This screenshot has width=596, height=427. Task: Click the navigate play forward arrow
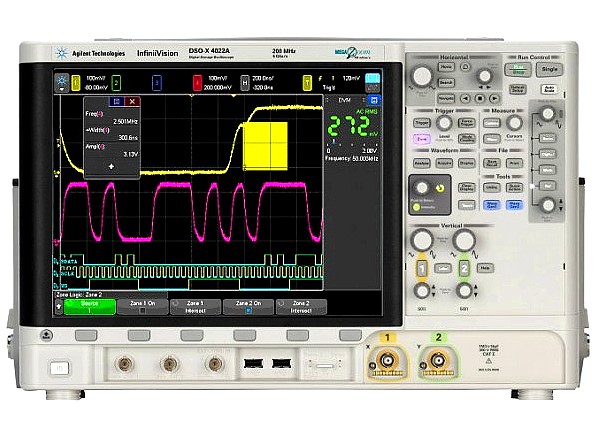tap(494, 98)
